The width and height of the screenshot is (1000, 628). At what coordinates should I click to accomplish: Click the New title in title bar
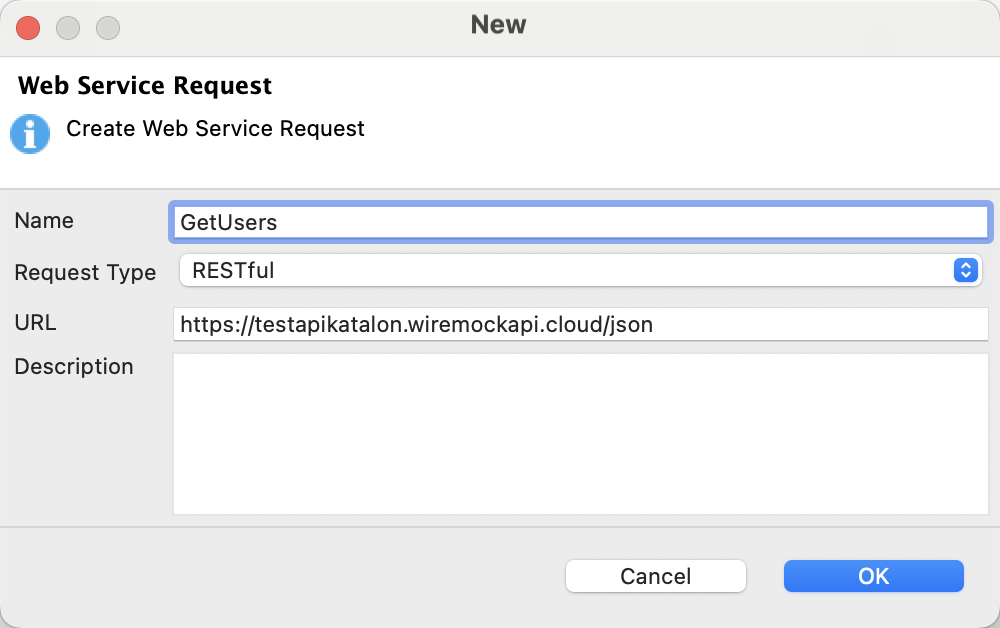coord(498,25)
